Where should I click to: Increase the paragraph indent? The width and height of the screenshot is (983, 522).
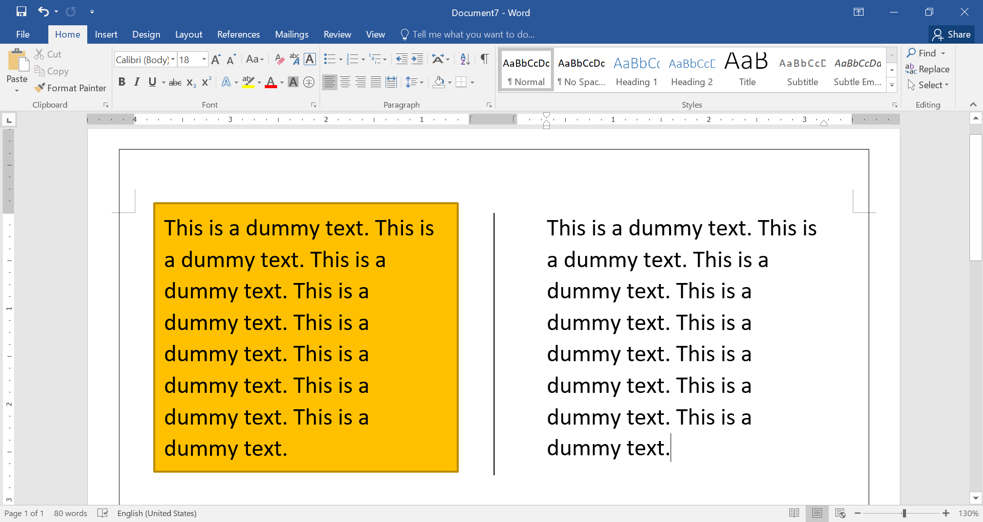tap(417, 60)
